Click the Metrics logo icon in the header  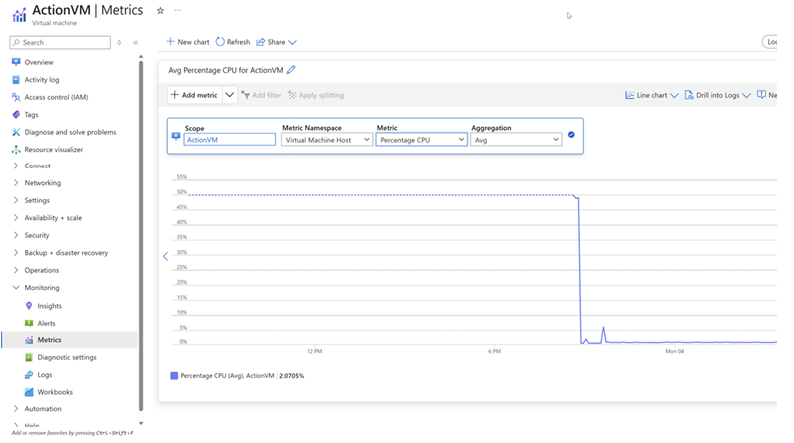(19, 15)
